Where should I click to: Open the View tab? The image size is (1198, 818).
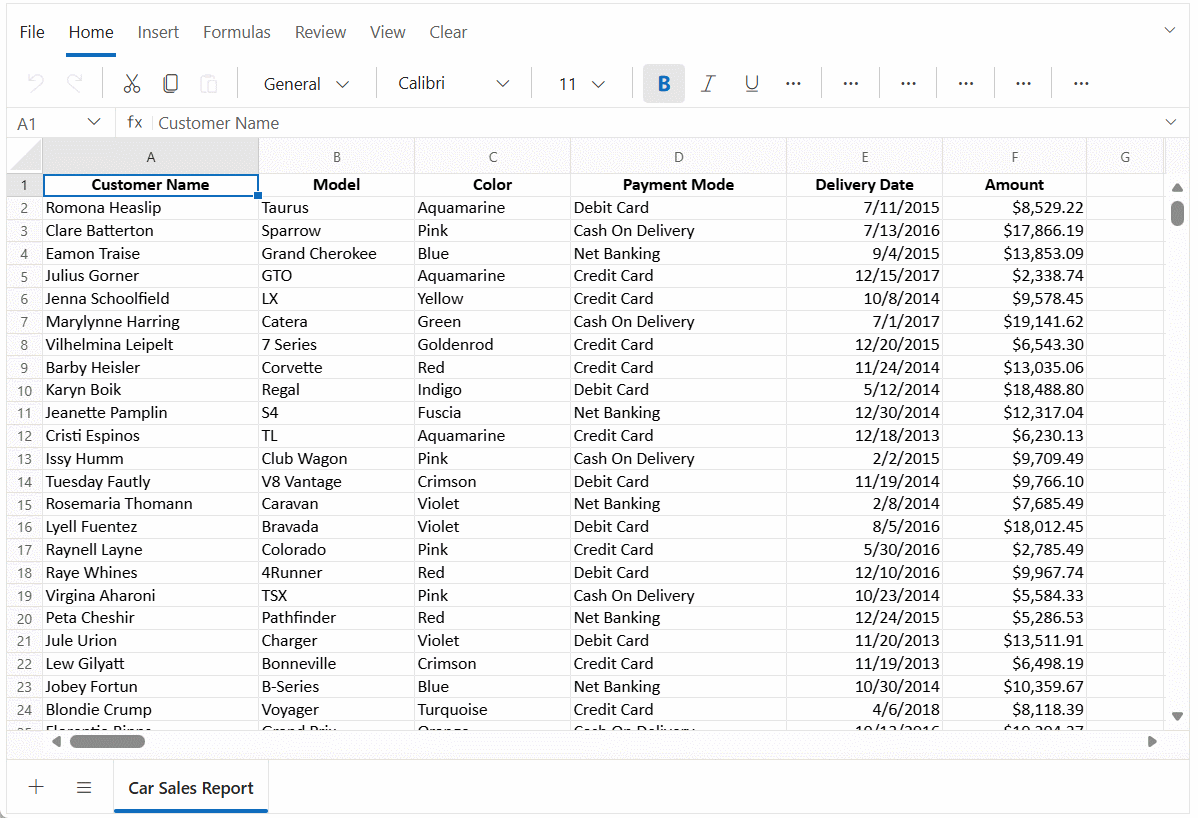point(387,32)
